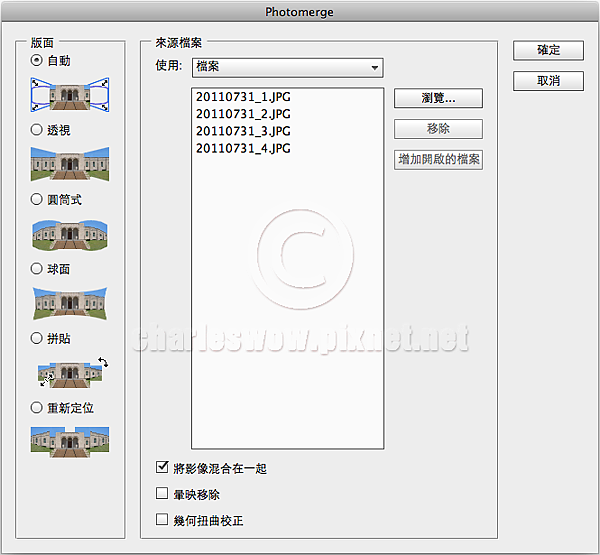This screenshot has width=600, height=555.
Task: Select the 球面 layout radio button
Action: [x=36, y=268]
